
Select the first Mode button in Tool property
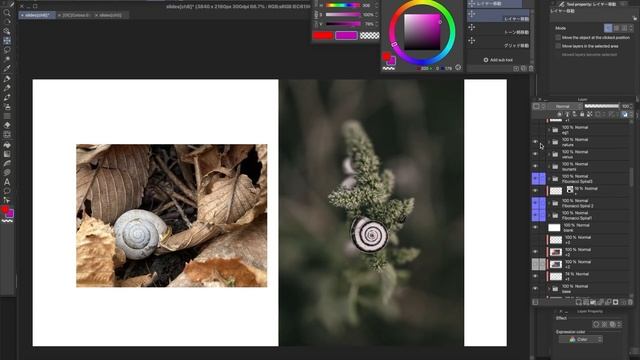pyautogui.click(x=608, y=28)
